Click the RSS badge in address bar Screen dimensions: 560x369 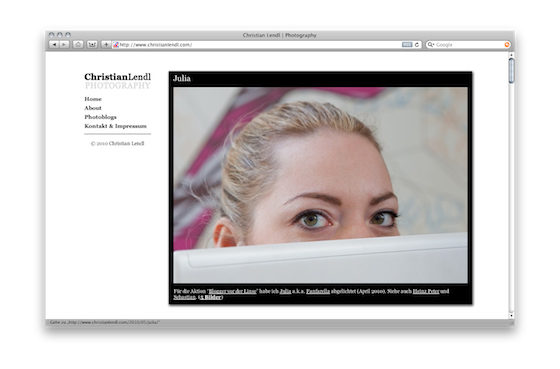pos(407,45)
